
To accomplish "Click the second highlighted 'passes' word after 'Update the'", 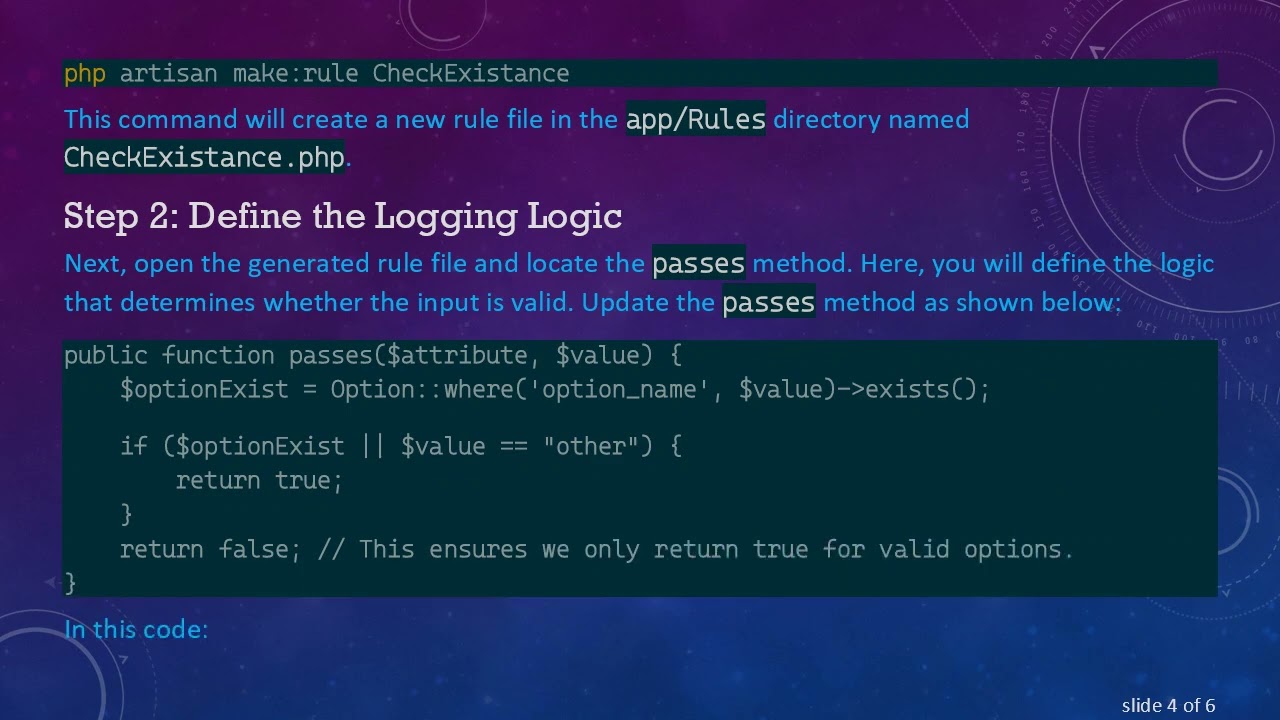I will [769, 301].
